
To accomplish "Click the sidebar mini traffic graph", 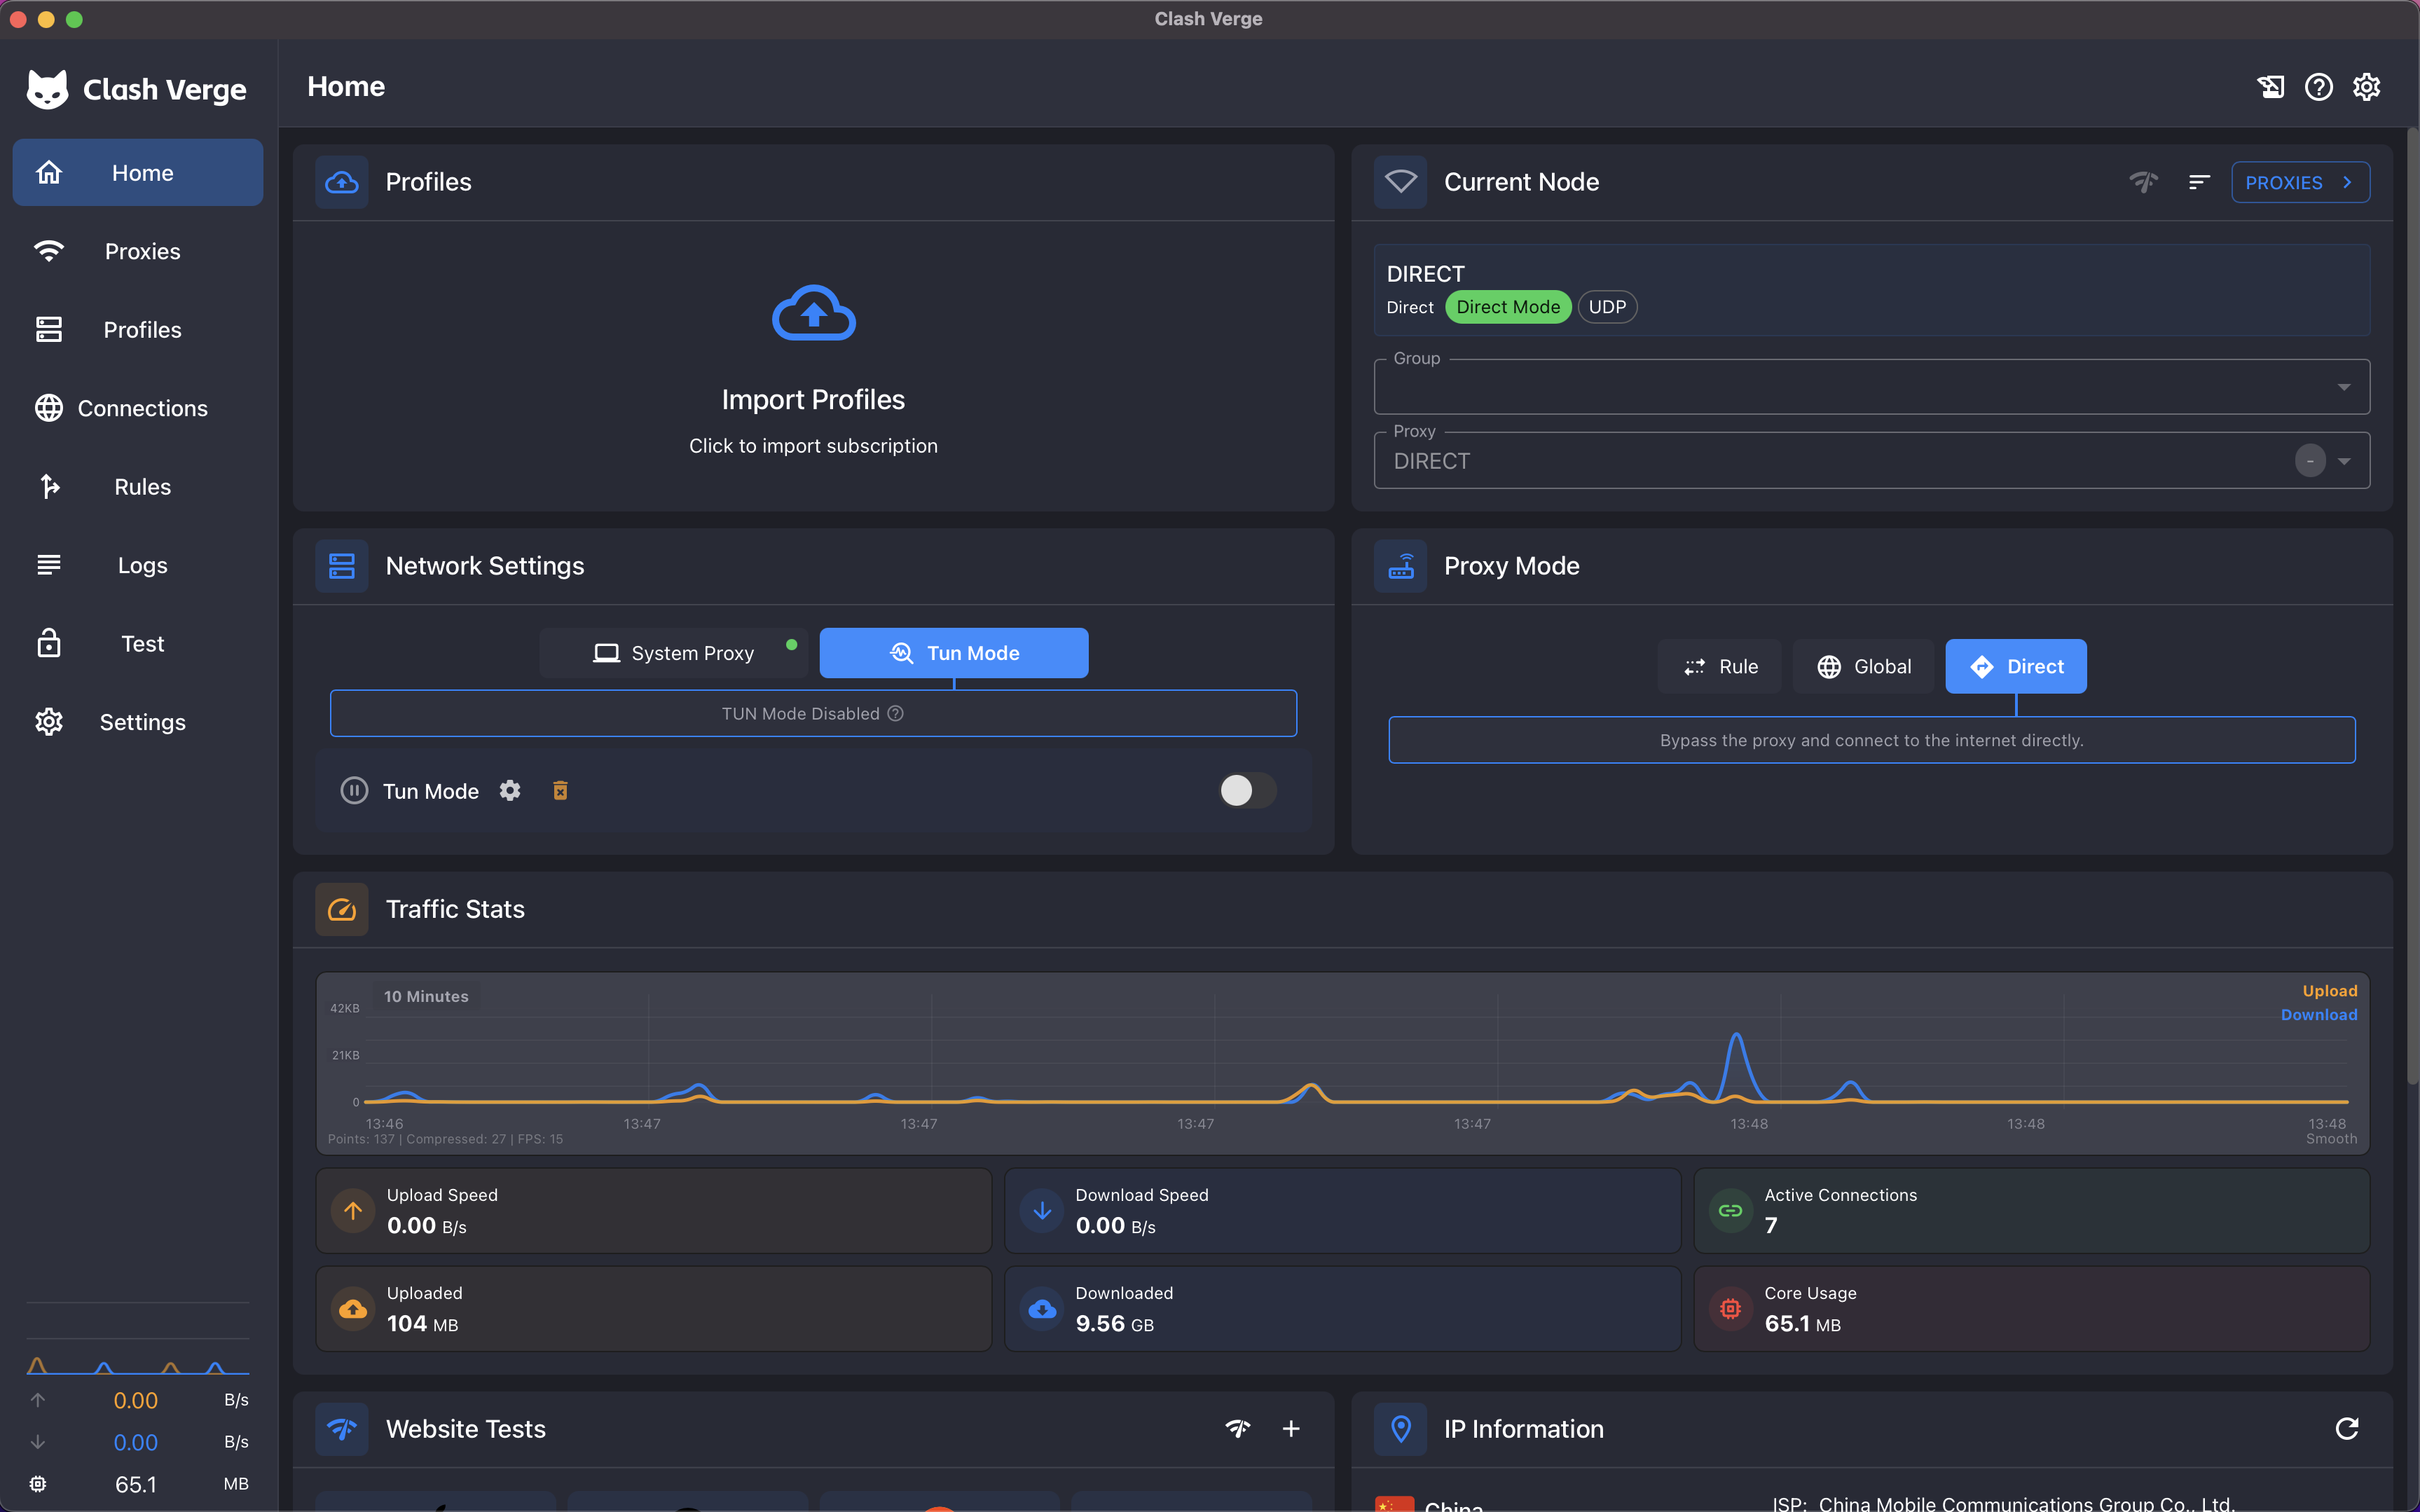I will [138, 1364].
